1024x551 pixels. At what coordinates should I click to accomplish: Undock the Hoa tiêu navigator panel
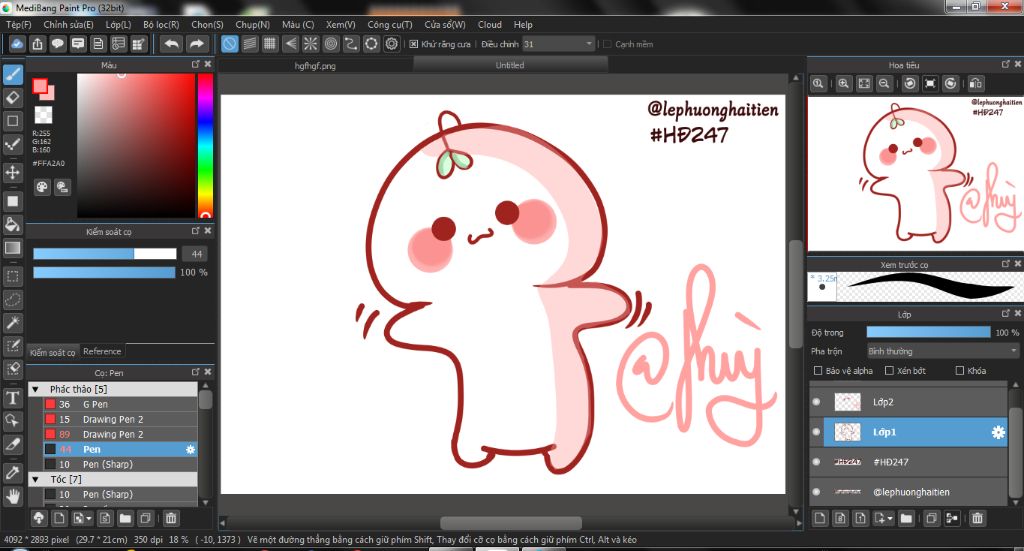pos(1005,65)
